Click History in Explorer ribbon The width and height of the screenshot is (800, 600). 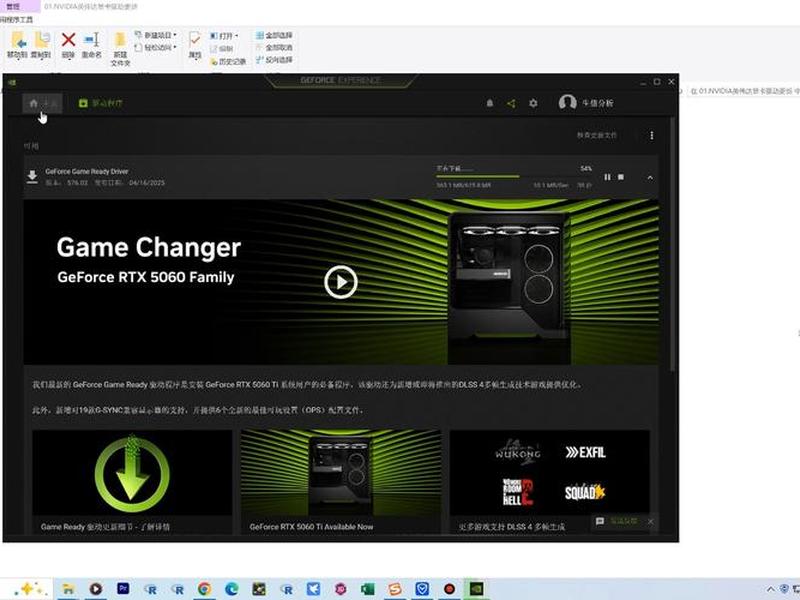pyautogui.click(x=228, y=62)
